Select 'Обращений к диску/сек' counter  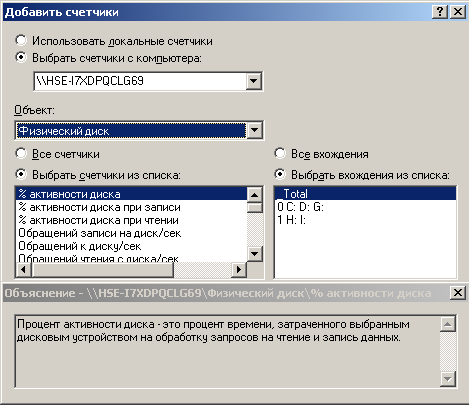(x=131, y=246)
